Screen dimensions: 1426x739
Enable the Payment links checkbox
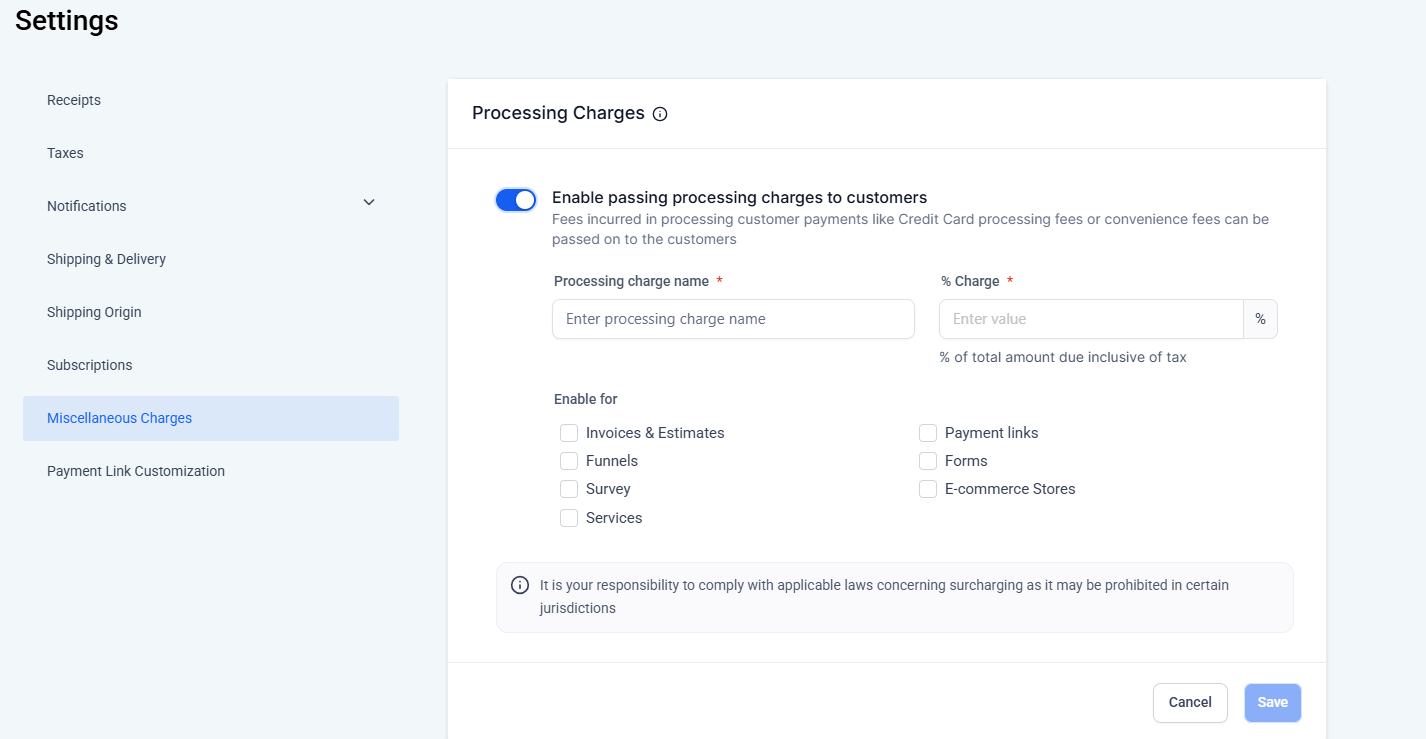(x=928, y=433)
